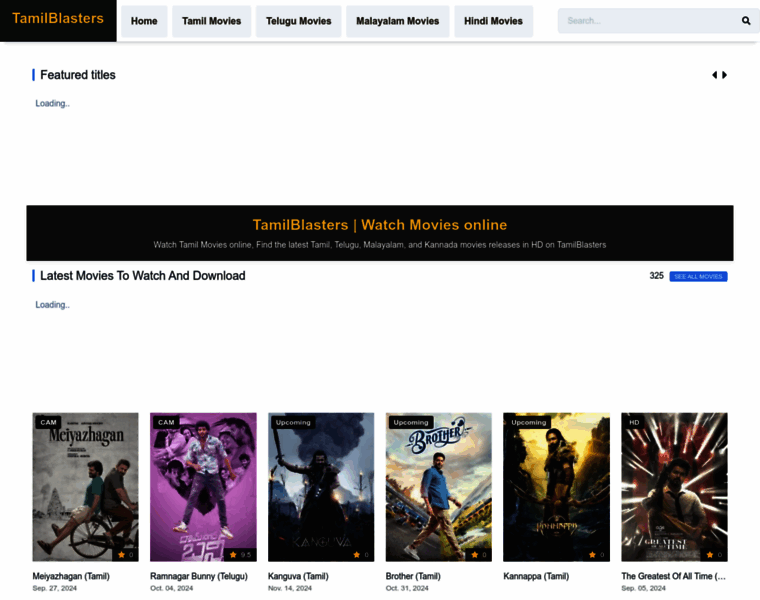Open the Kanguva movie poster

pos(321,487)
